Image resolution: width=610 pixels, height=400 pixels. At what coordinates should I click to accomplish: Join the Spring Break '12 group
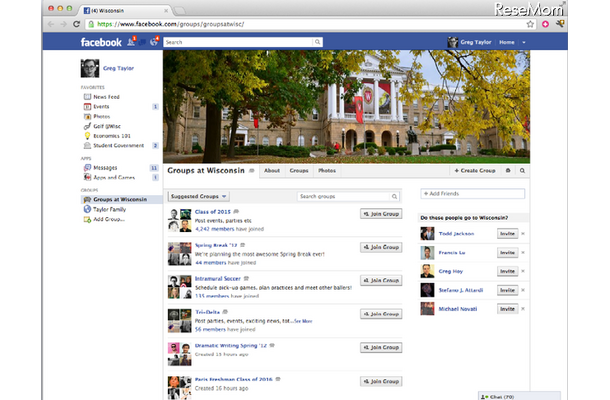[x=381, y=247]
